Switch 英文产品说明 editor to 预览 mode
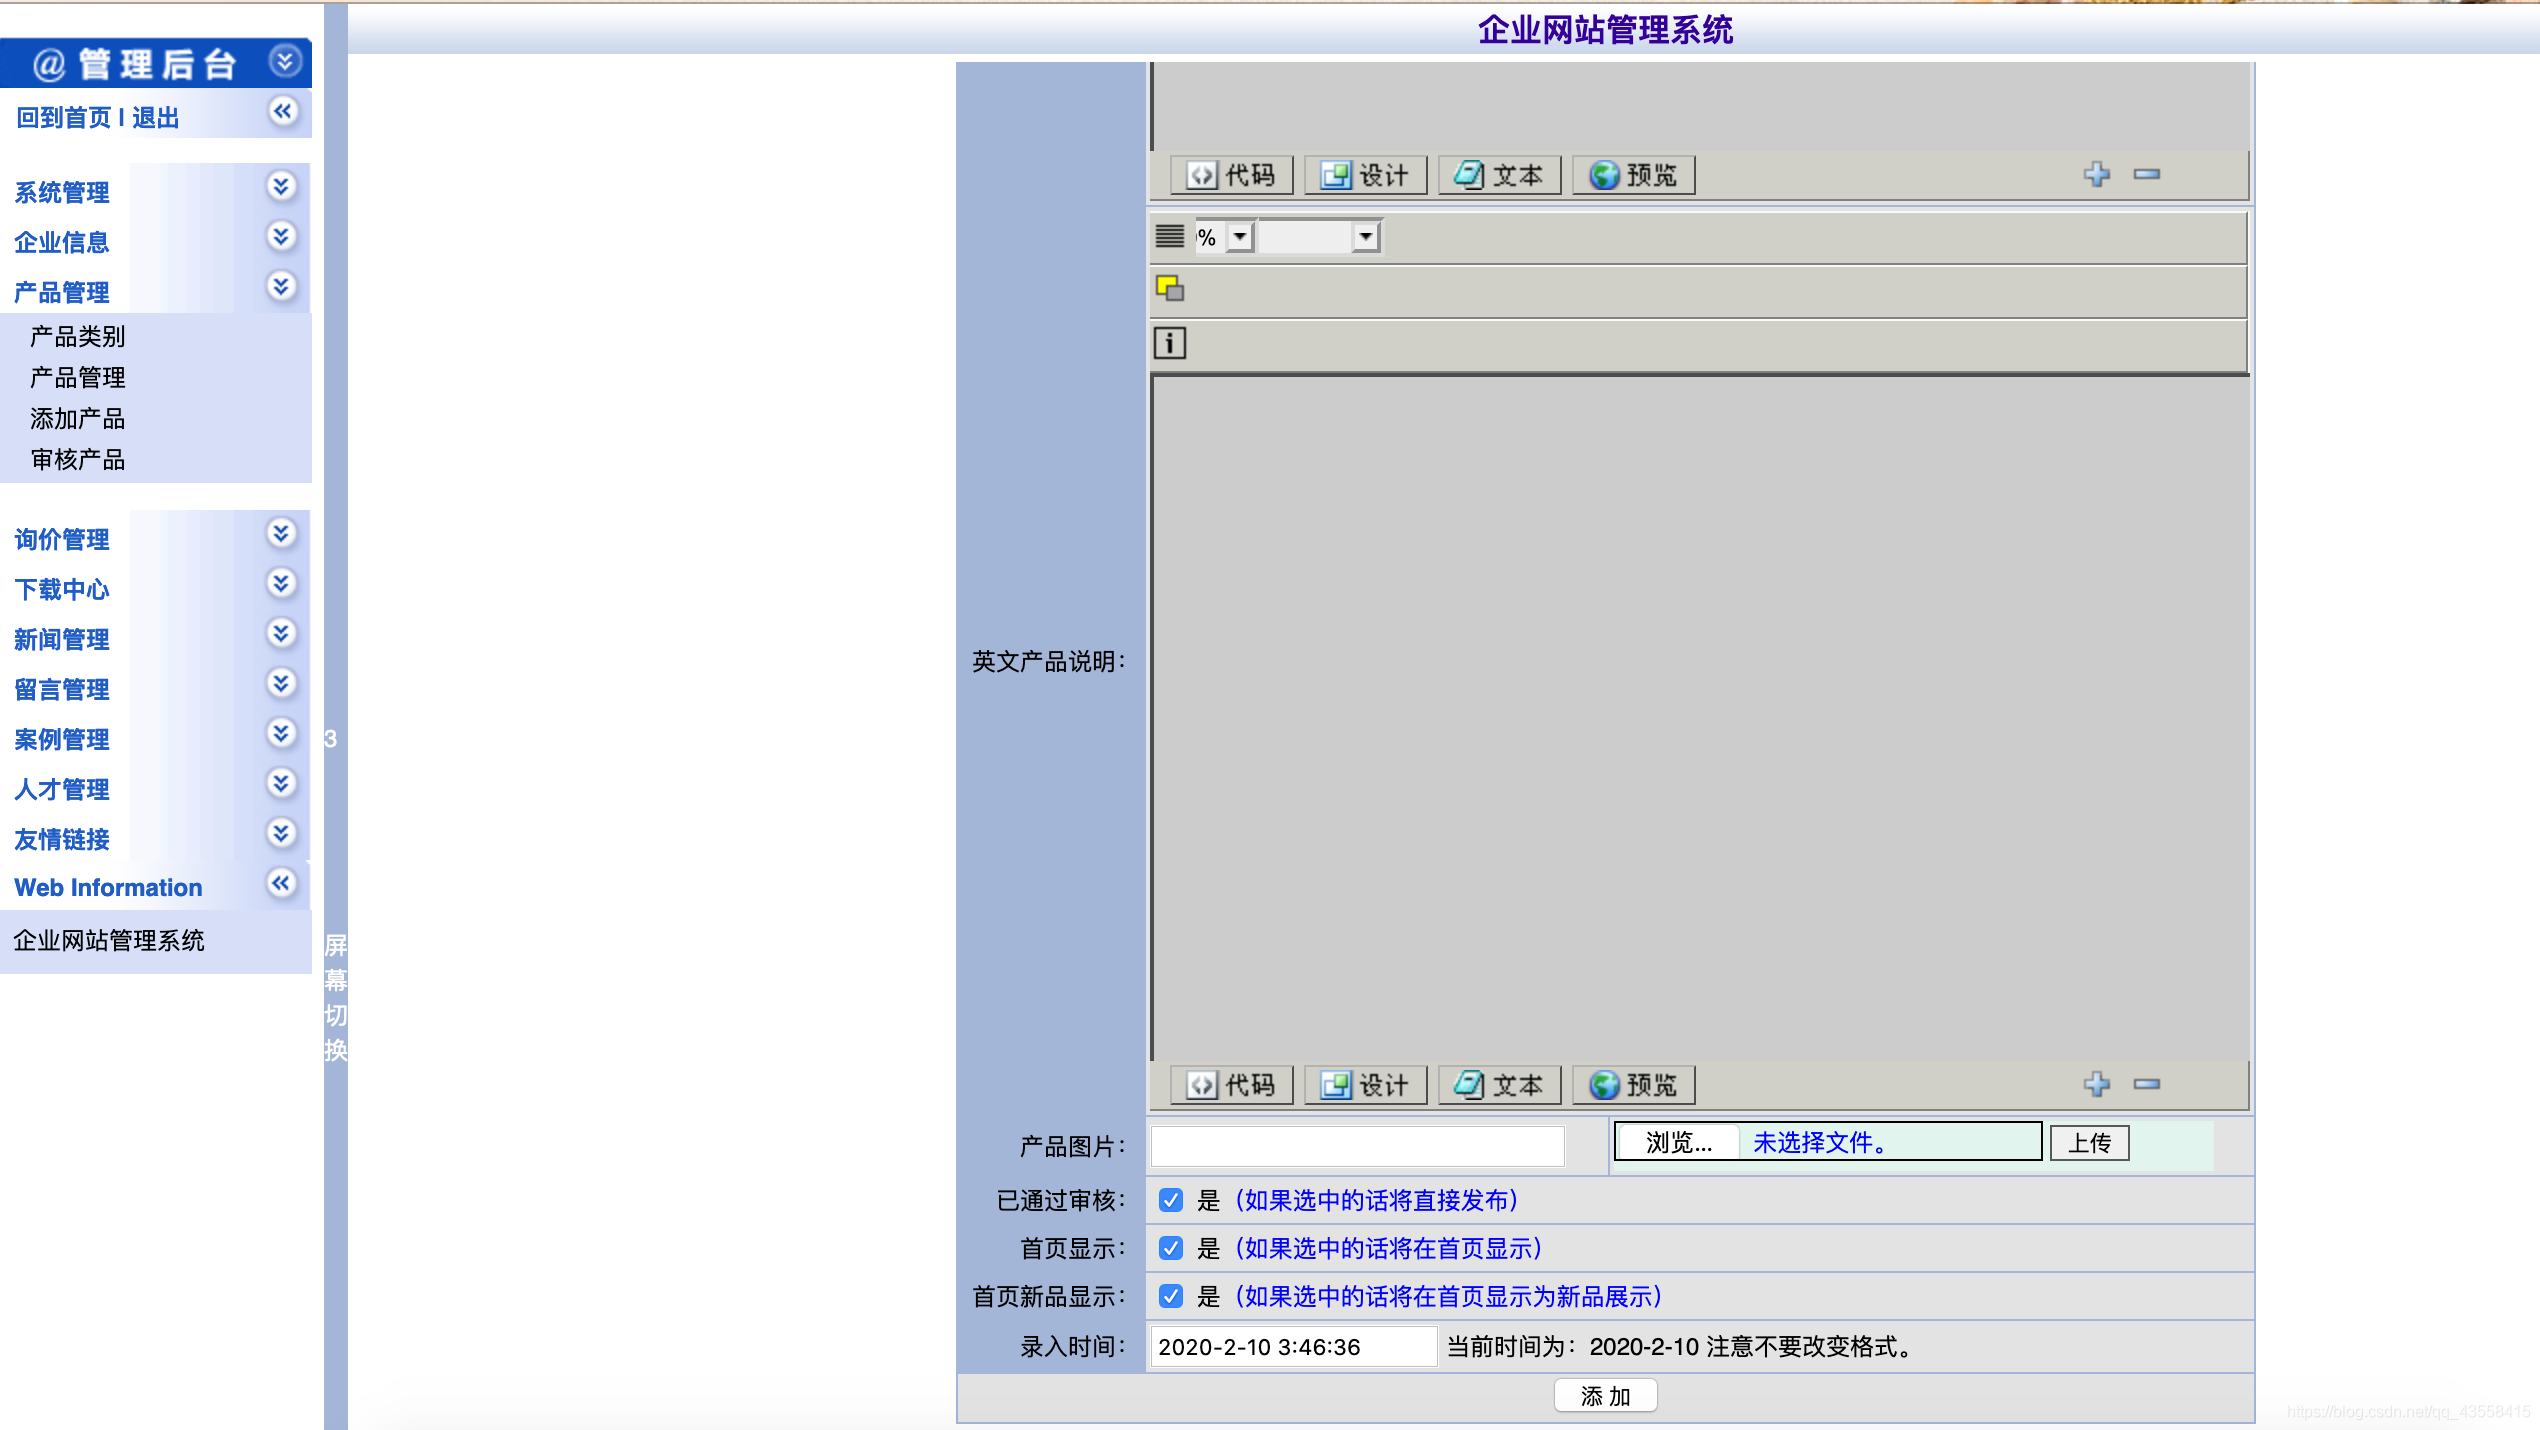 [1634, 1086]
